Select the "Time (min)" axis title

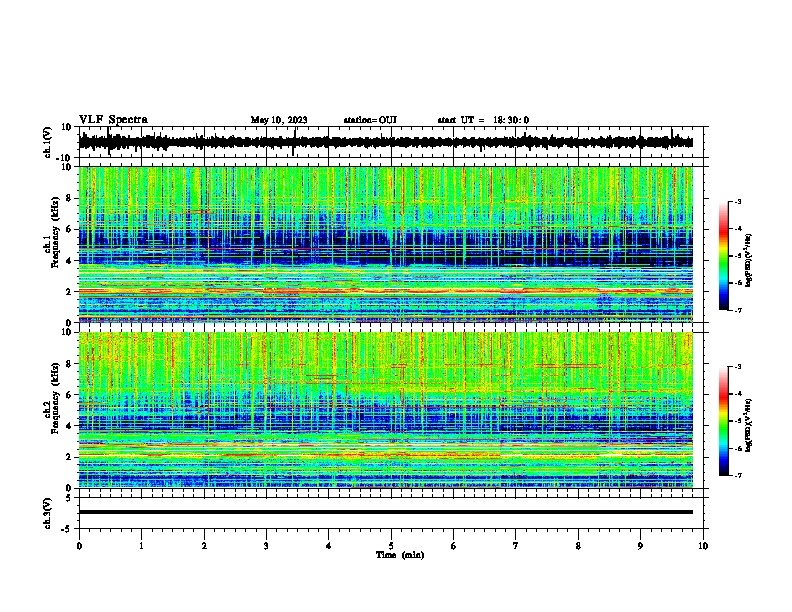click(x=400, y=555)
